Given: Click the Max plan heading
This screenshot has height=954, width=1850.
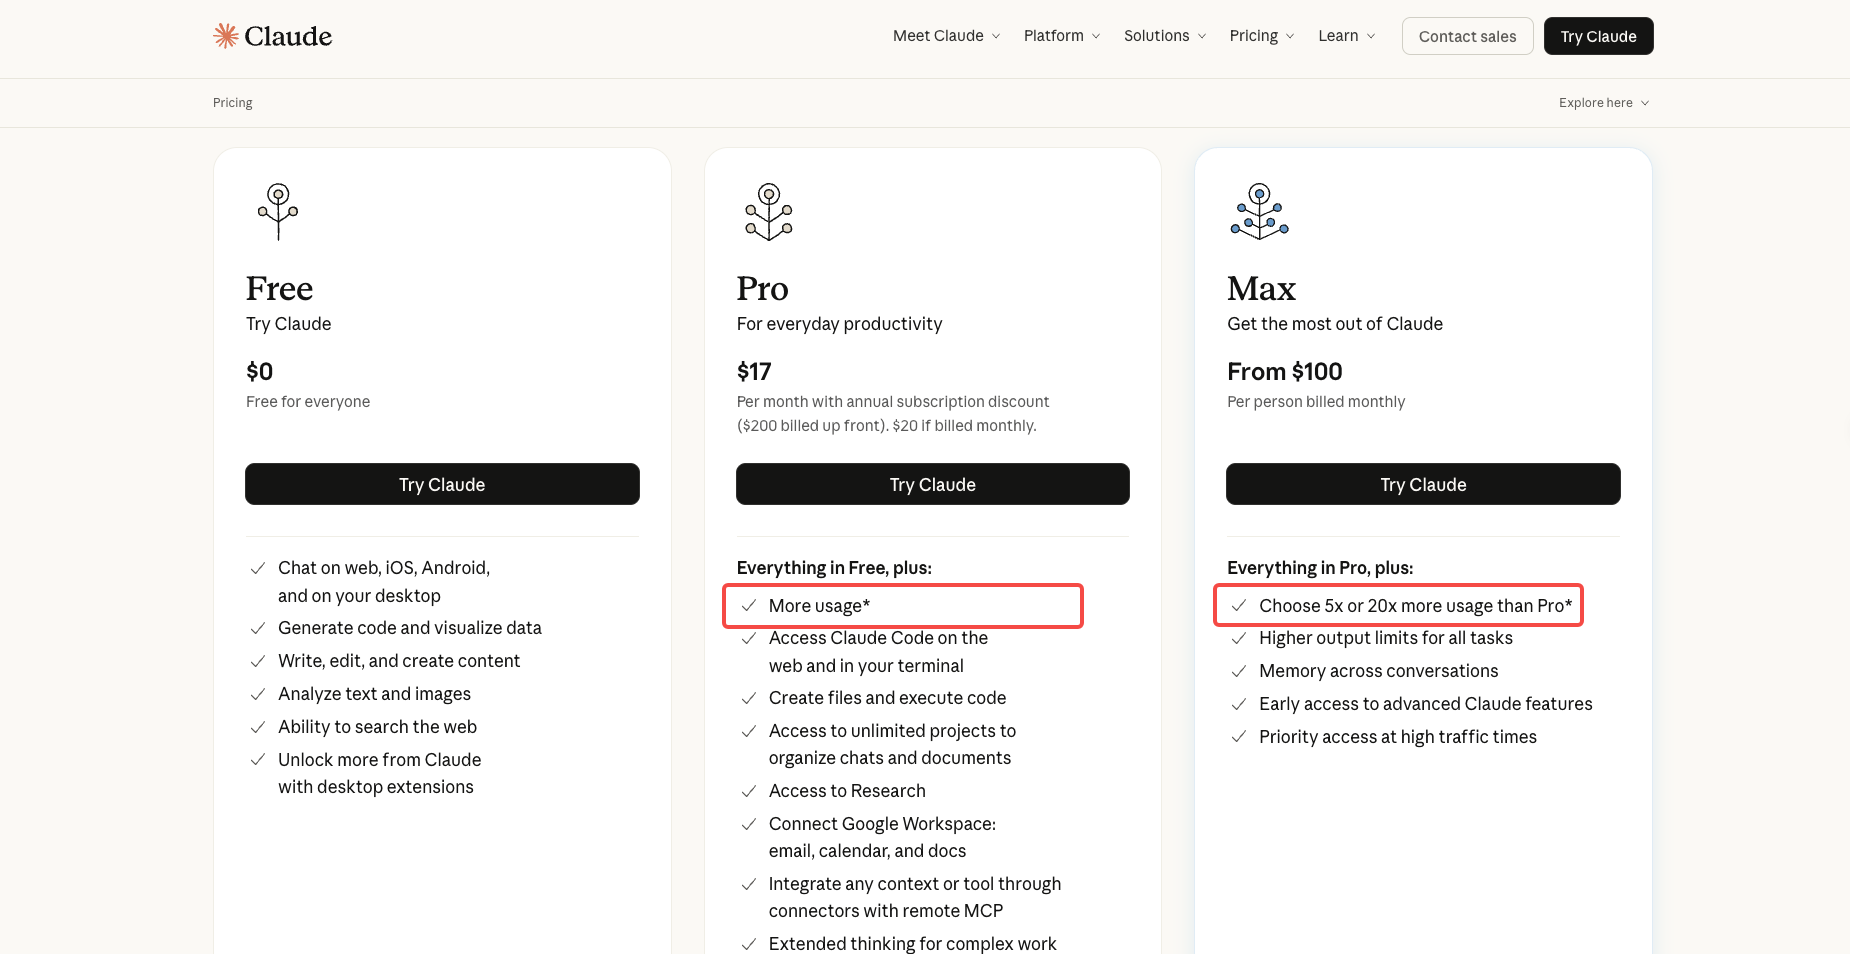Looking at the screenshot, I should [1262, 288].
